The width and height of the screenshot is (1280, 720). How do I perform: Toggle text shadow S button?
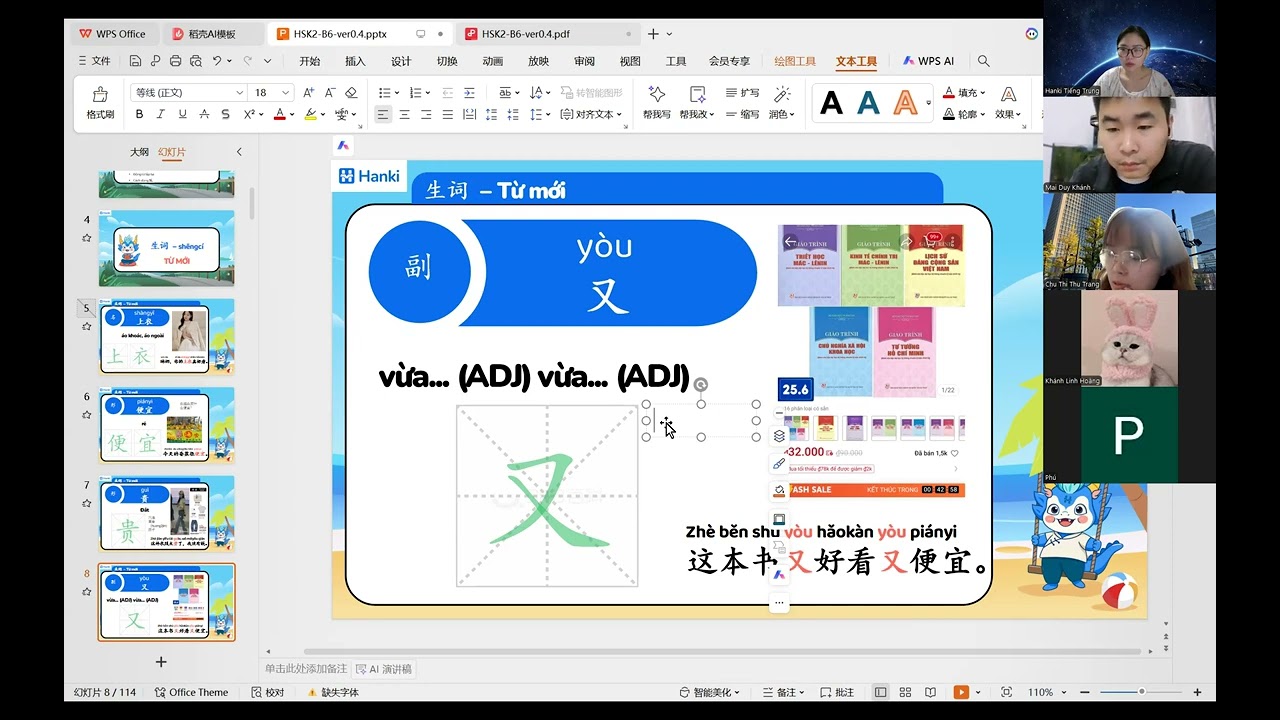point(225,114)
